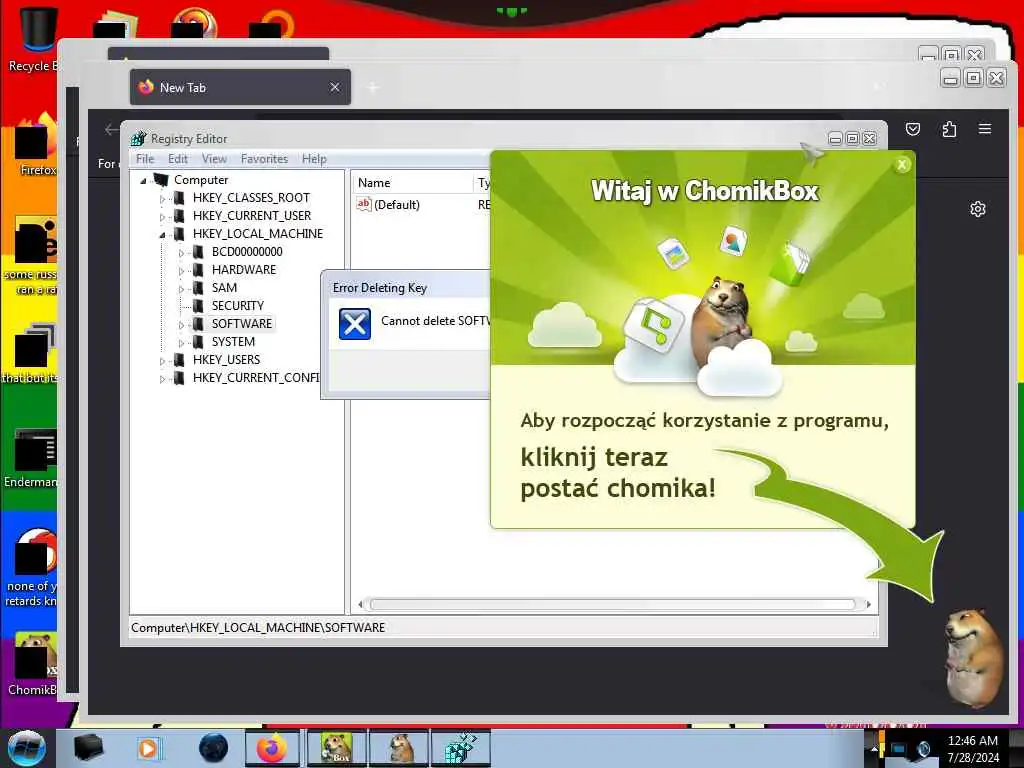Select SAM key in tree
Viewport: 1024px width, 768px height.
pyautogui.click(x=224, y=288)
